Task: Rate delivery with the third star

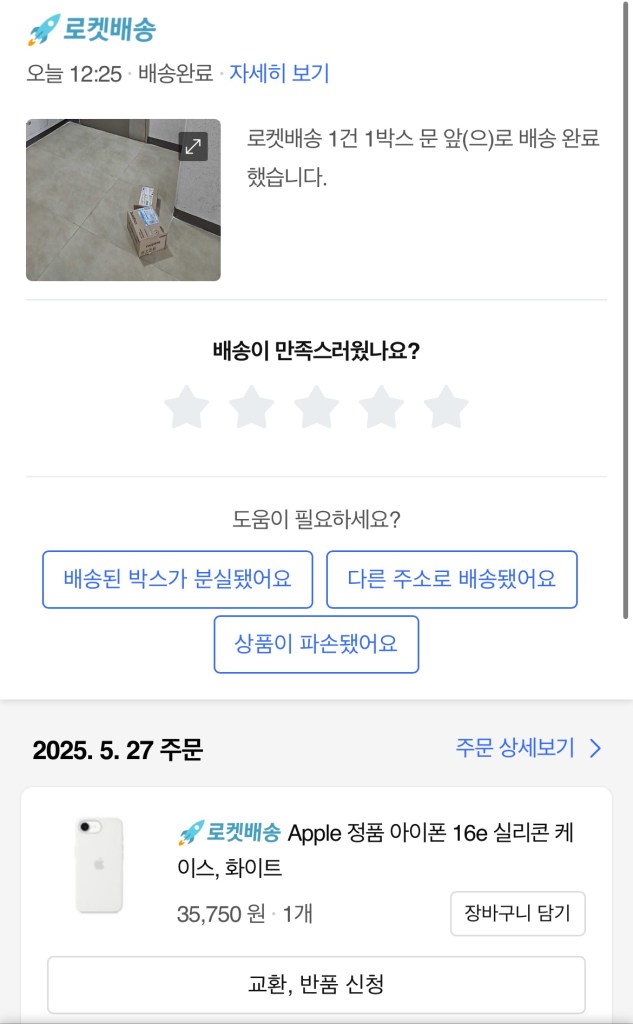Action: click(x=316, y=408)
